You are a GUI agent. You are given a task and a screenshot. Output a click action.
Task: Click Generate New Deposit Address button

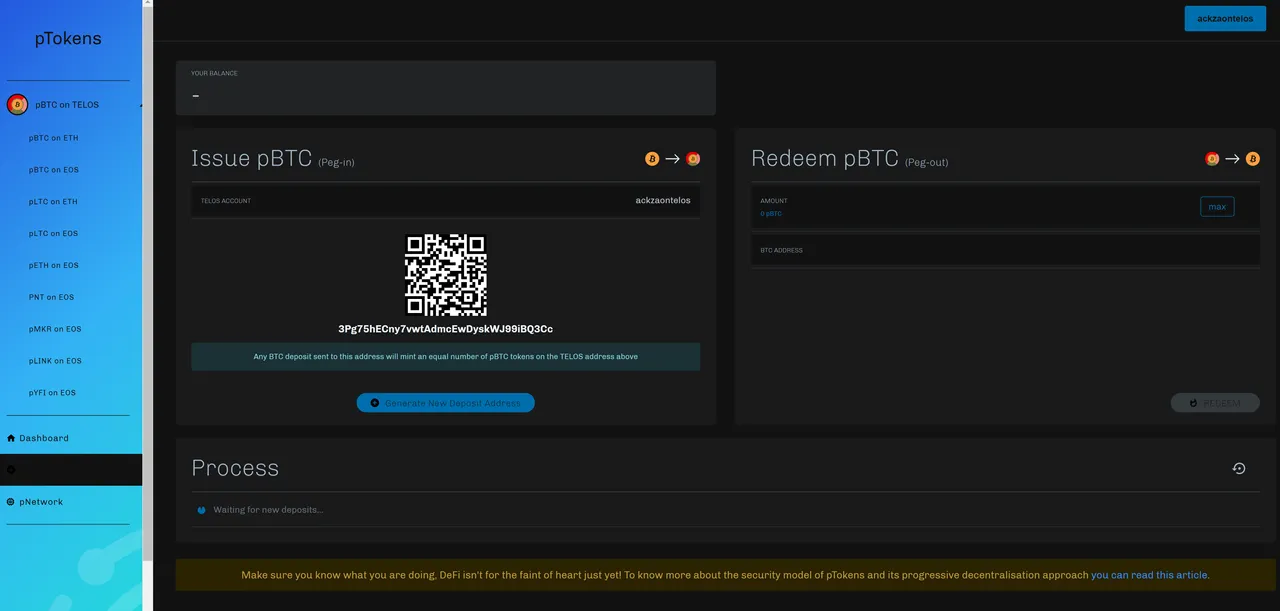[x=446, y=403]
